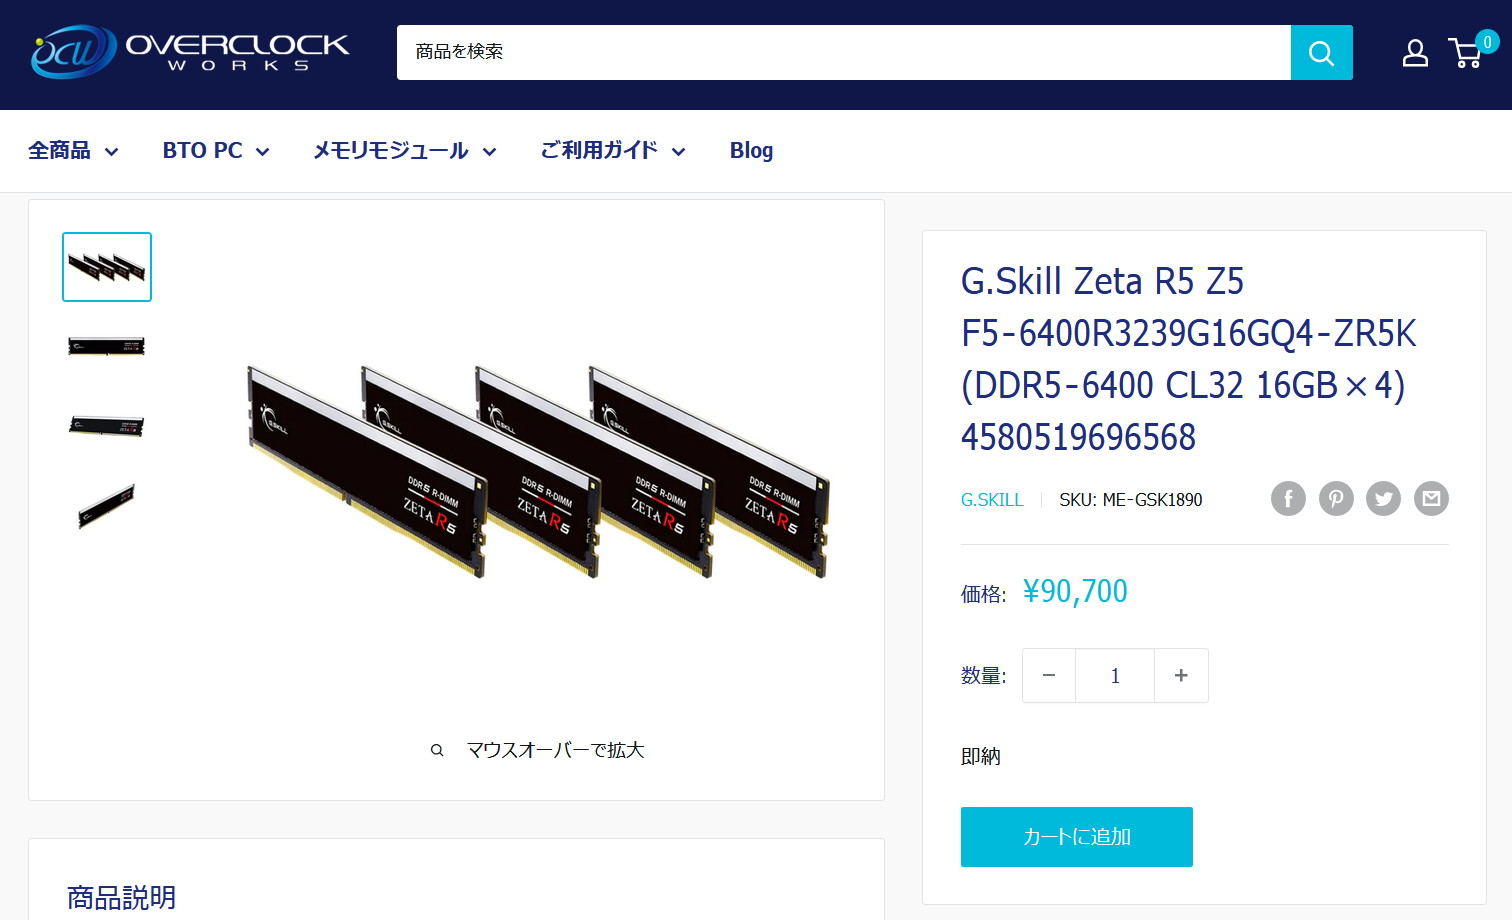The width and height of the screenshot is (1512, 920).
Task: Expand the メモリモジュール dropdown menu
Action: pos(405,151)
